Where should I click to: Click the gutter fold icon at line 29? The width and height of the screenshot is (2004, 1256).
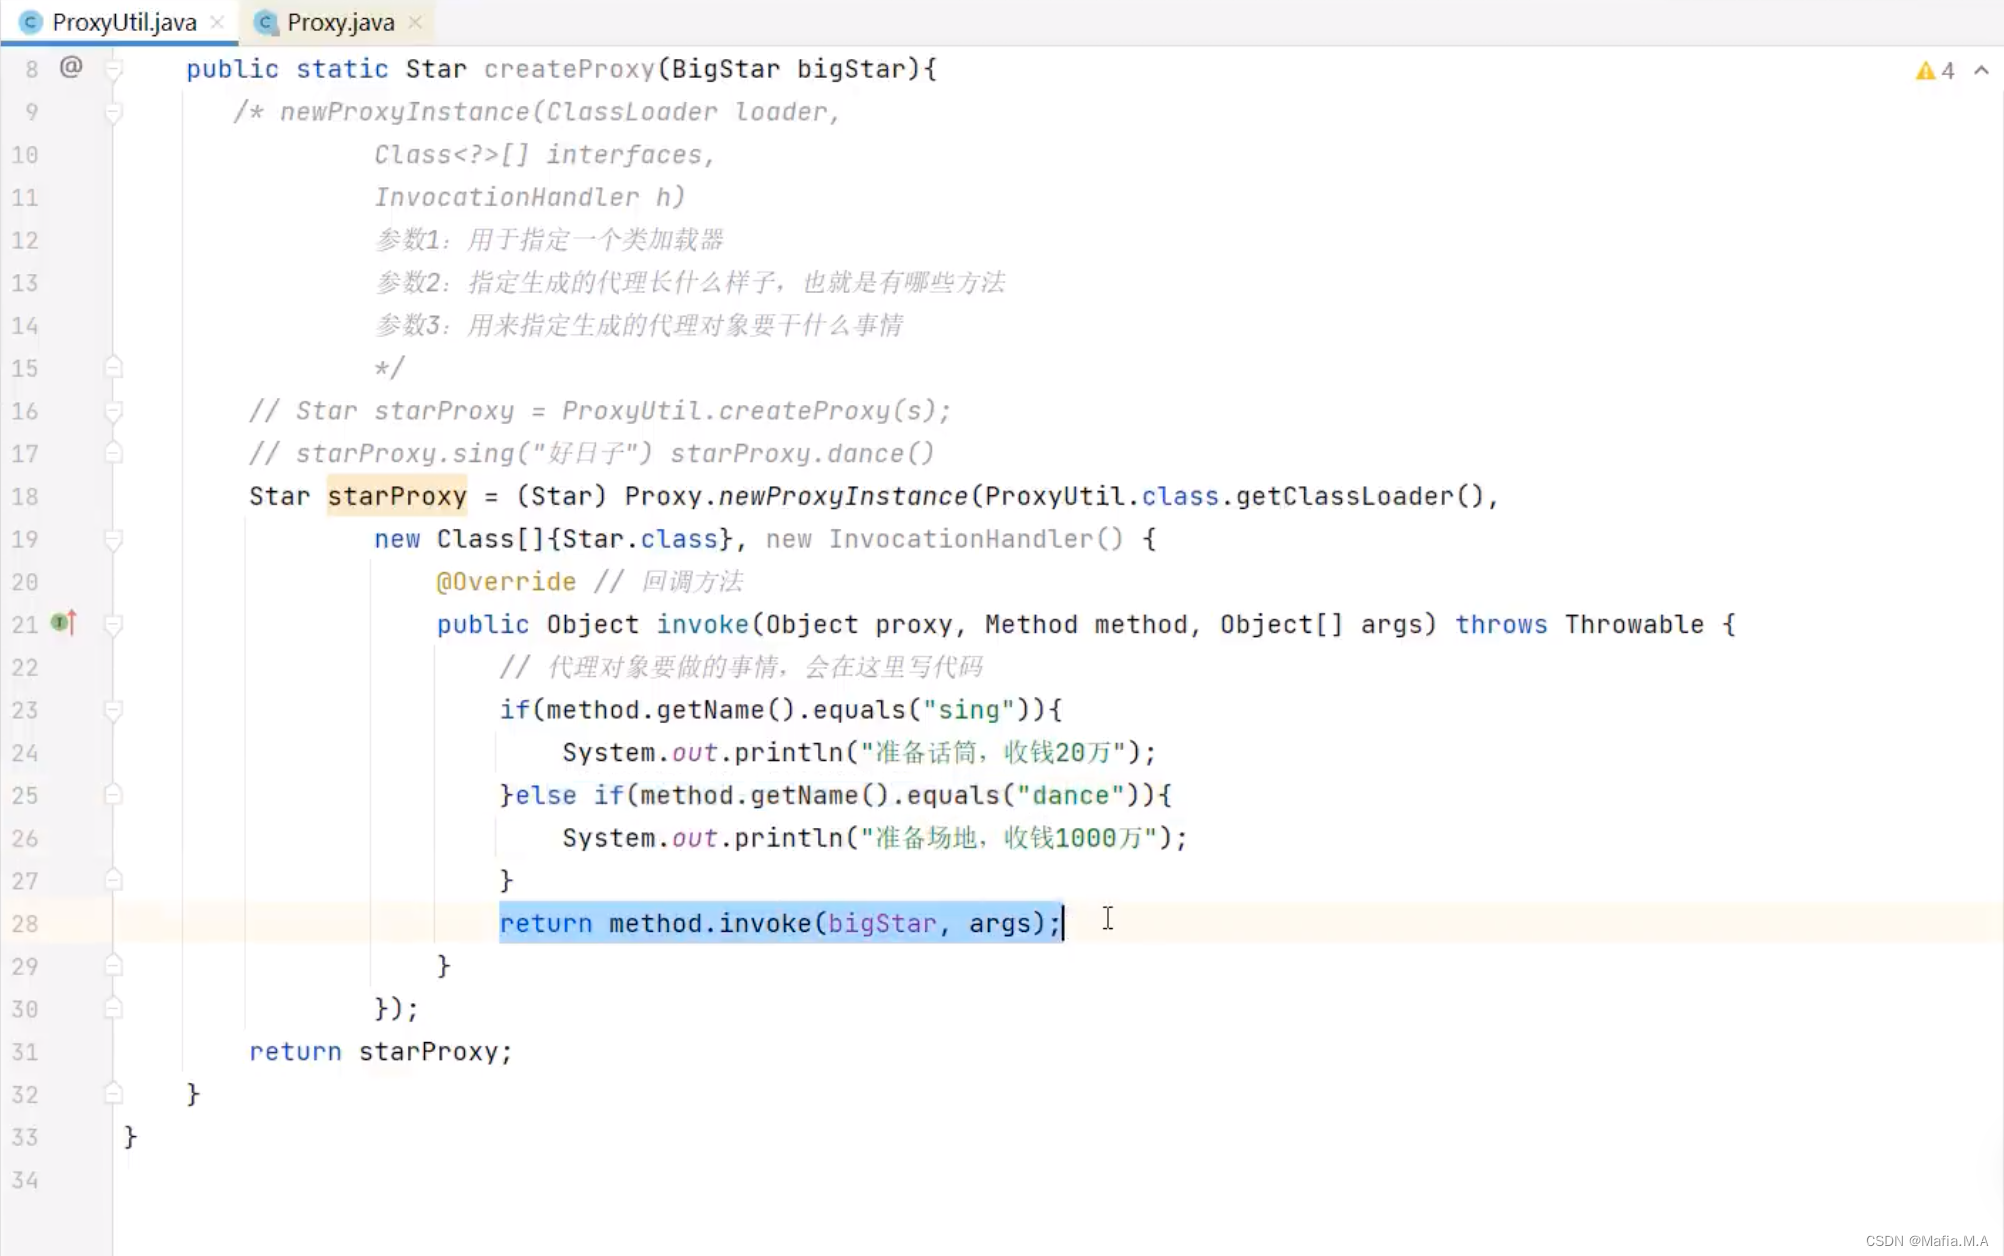click(113, 965)
